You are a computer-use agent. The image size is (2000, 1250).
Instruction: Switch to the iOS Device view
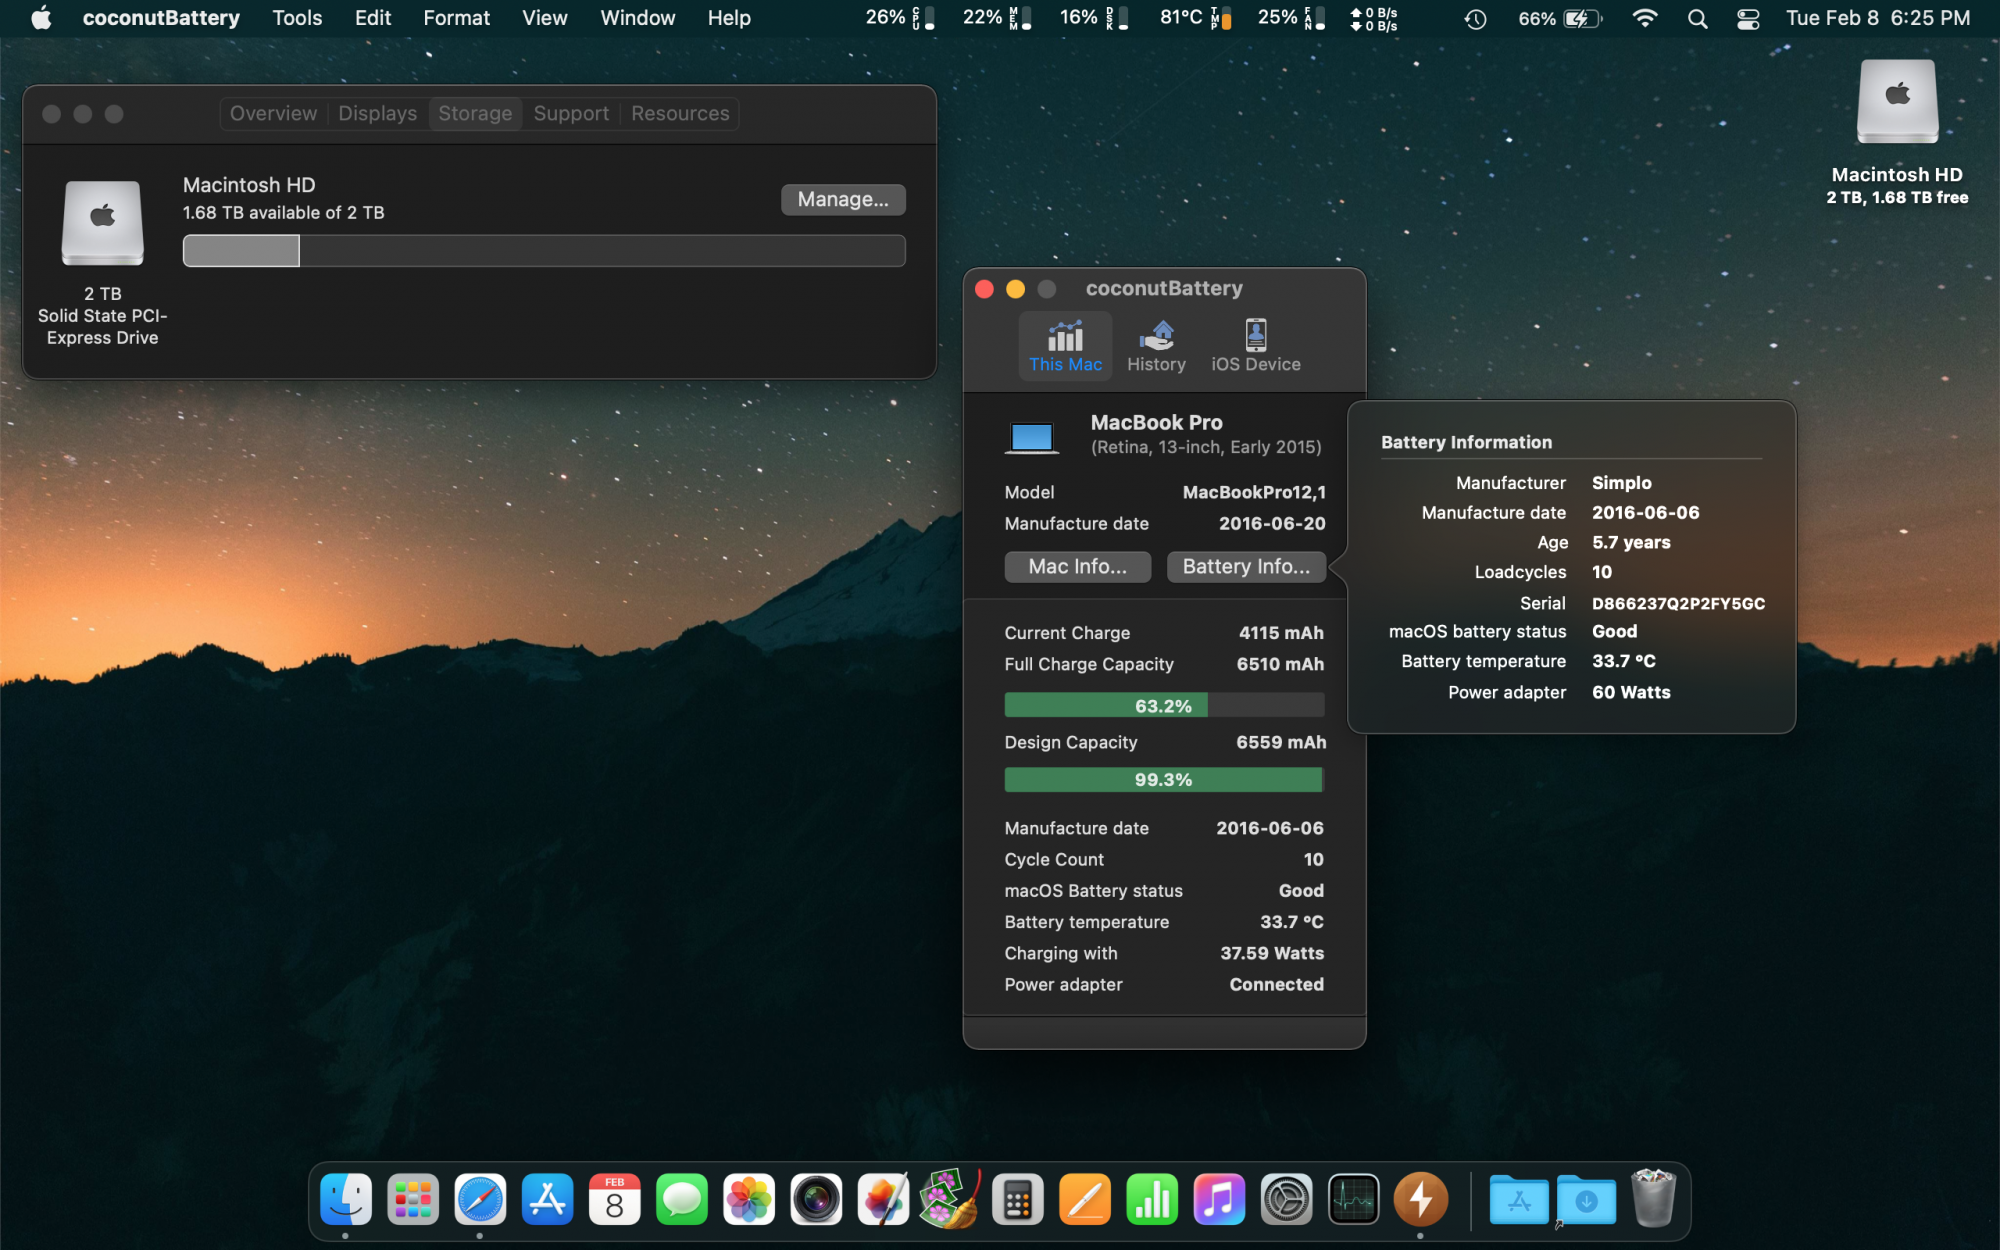(x=1256, y=346)
